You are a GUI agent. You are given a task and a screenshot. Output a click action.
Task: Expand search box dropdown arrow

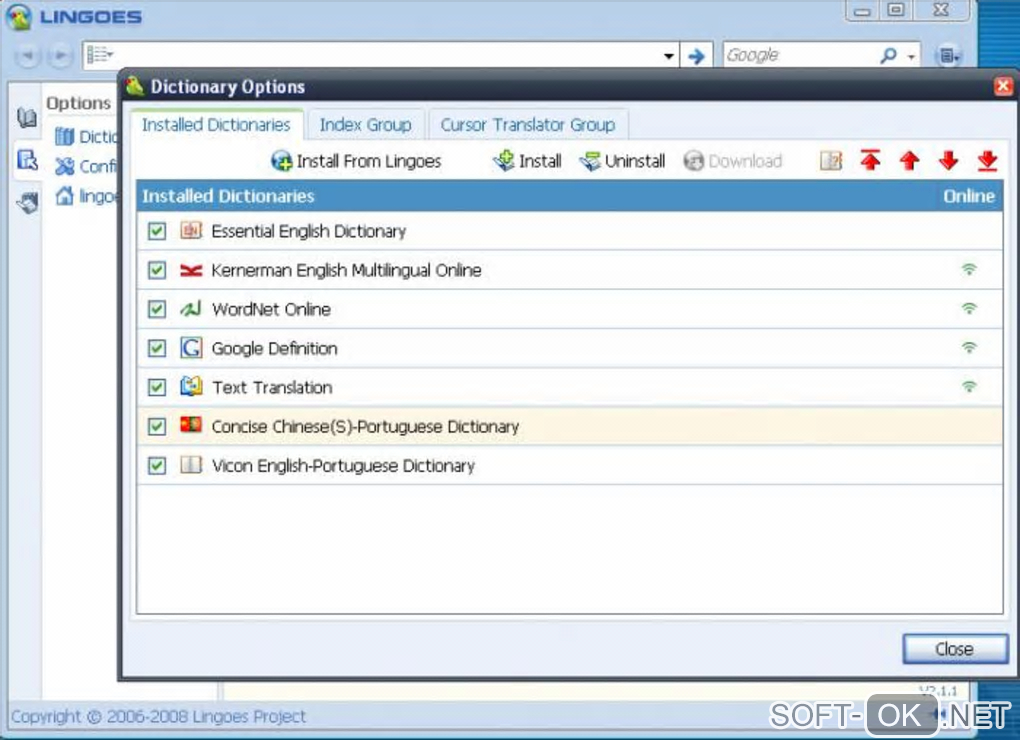[x=669, y=57]
